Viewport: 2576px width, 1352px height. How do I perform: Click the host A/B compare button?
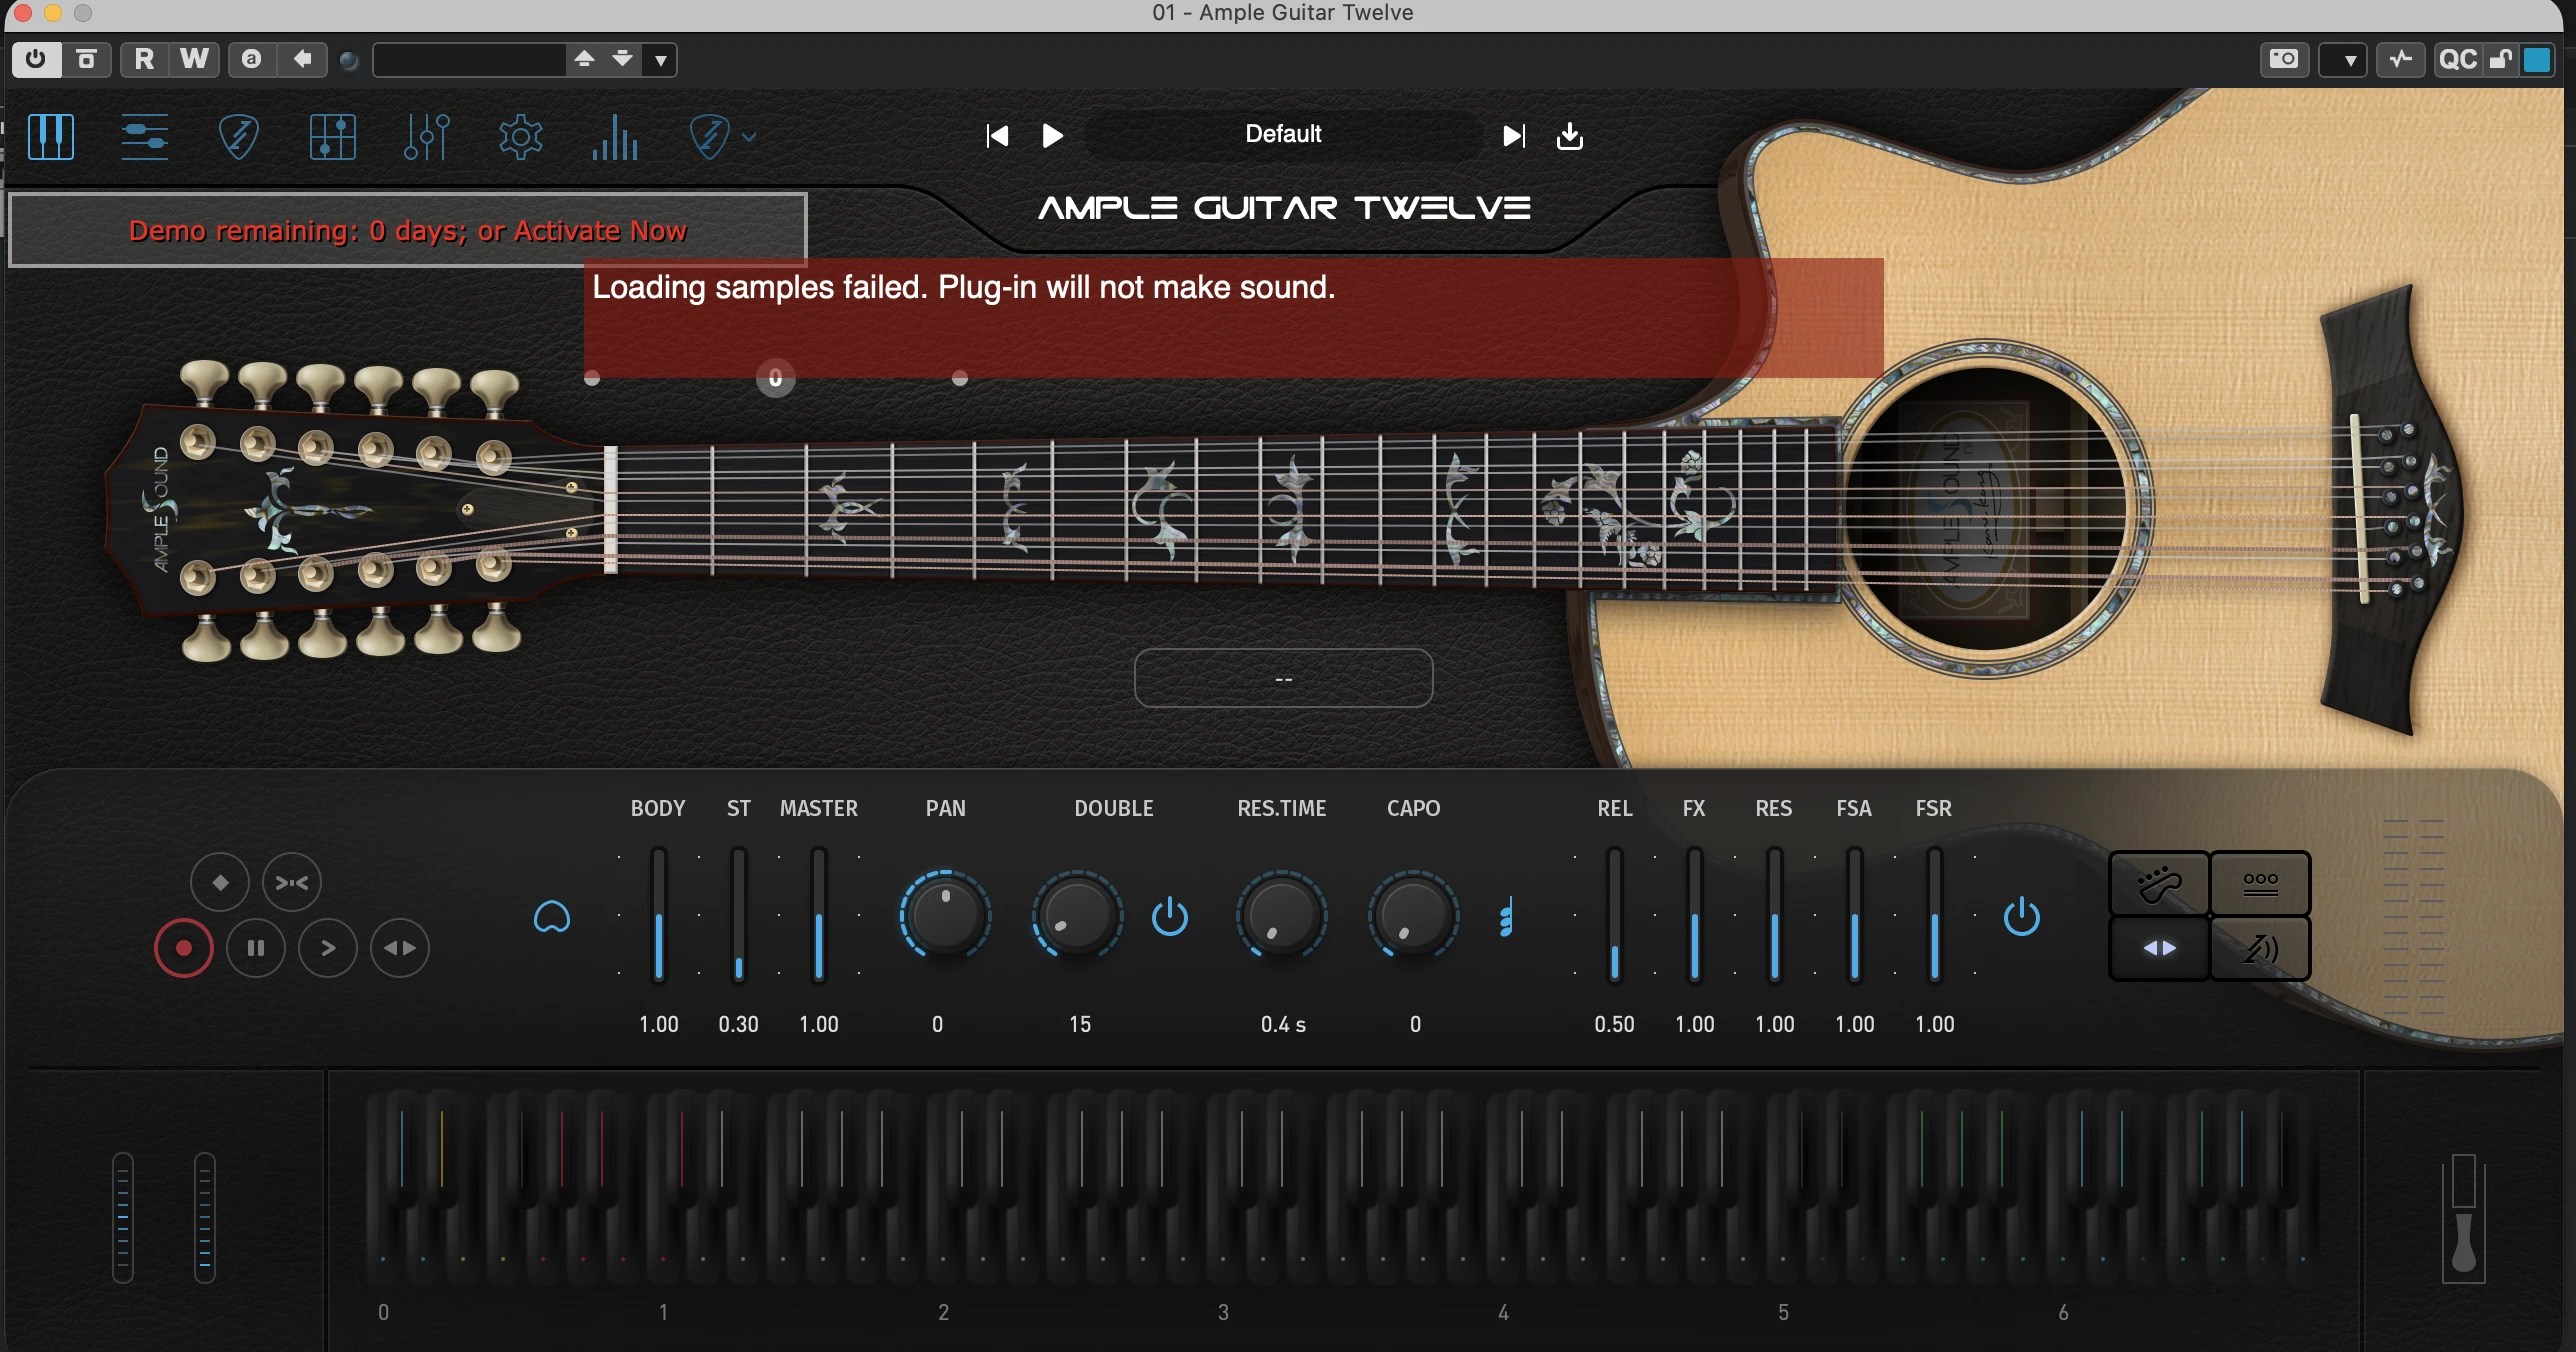tap(252, 59)
